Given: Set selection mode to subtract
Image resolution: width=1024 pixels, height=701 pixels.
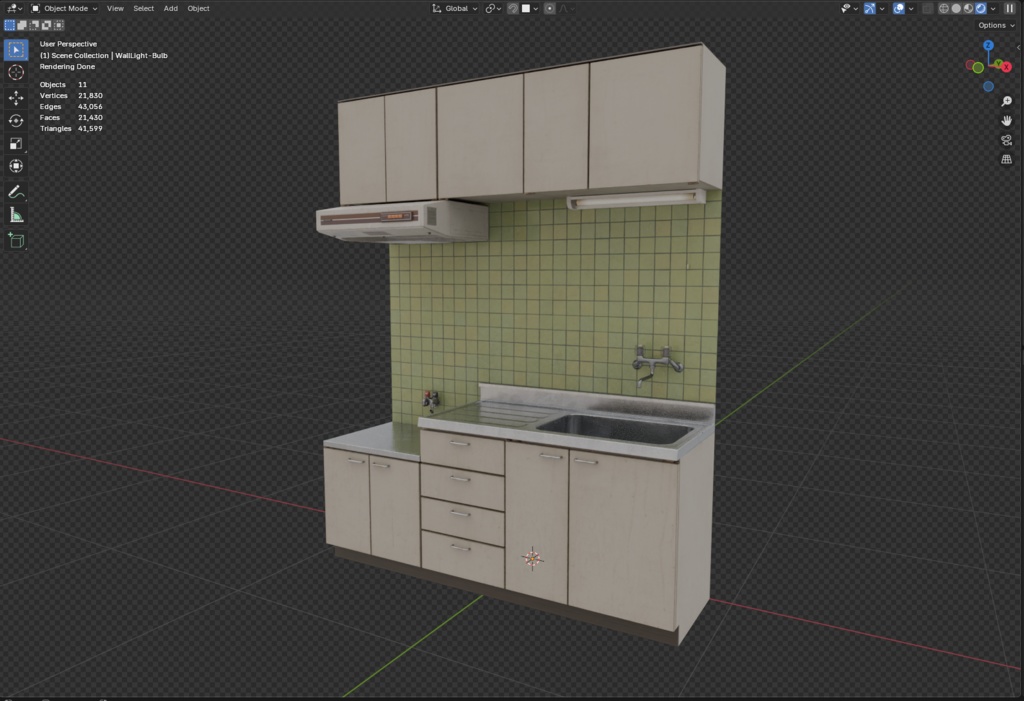Looking at the screenshot, I should click(x=34, y=25).
